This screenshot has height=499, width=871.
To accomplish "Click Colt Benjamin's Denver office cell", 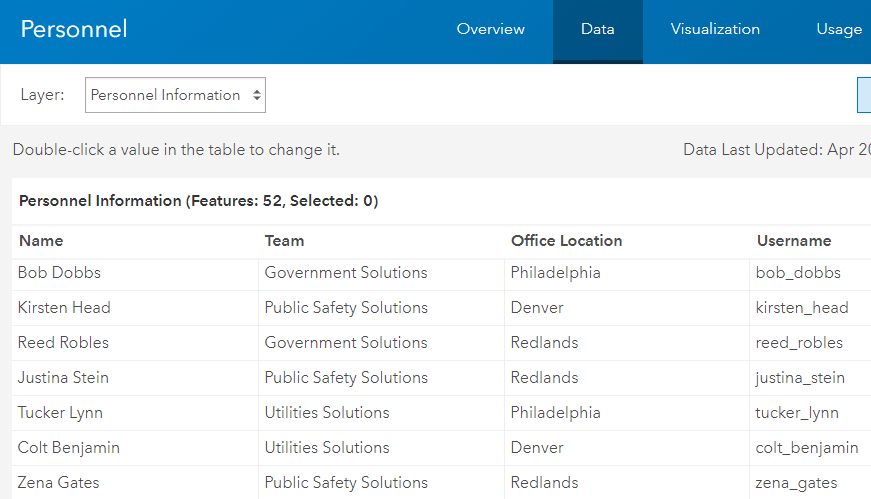I will point(537,448).
